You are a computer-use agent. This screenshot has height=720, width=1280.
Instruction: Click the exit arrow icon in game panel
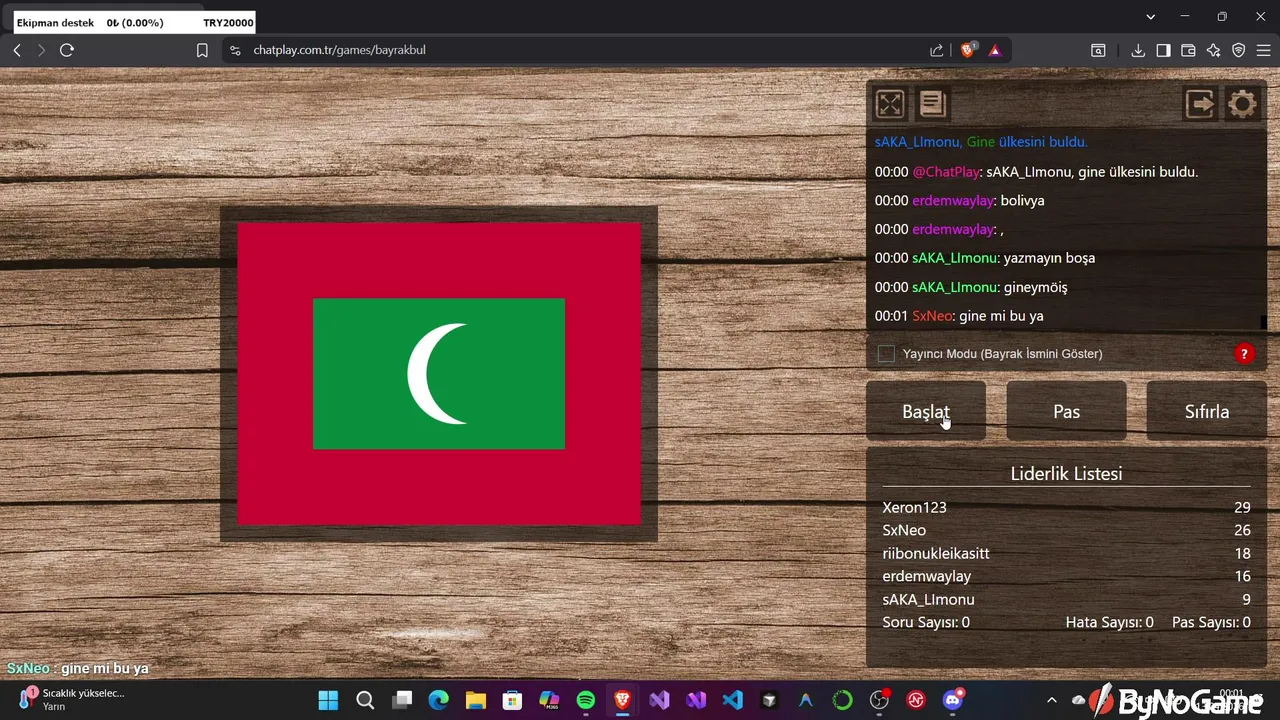point(1200,104)
